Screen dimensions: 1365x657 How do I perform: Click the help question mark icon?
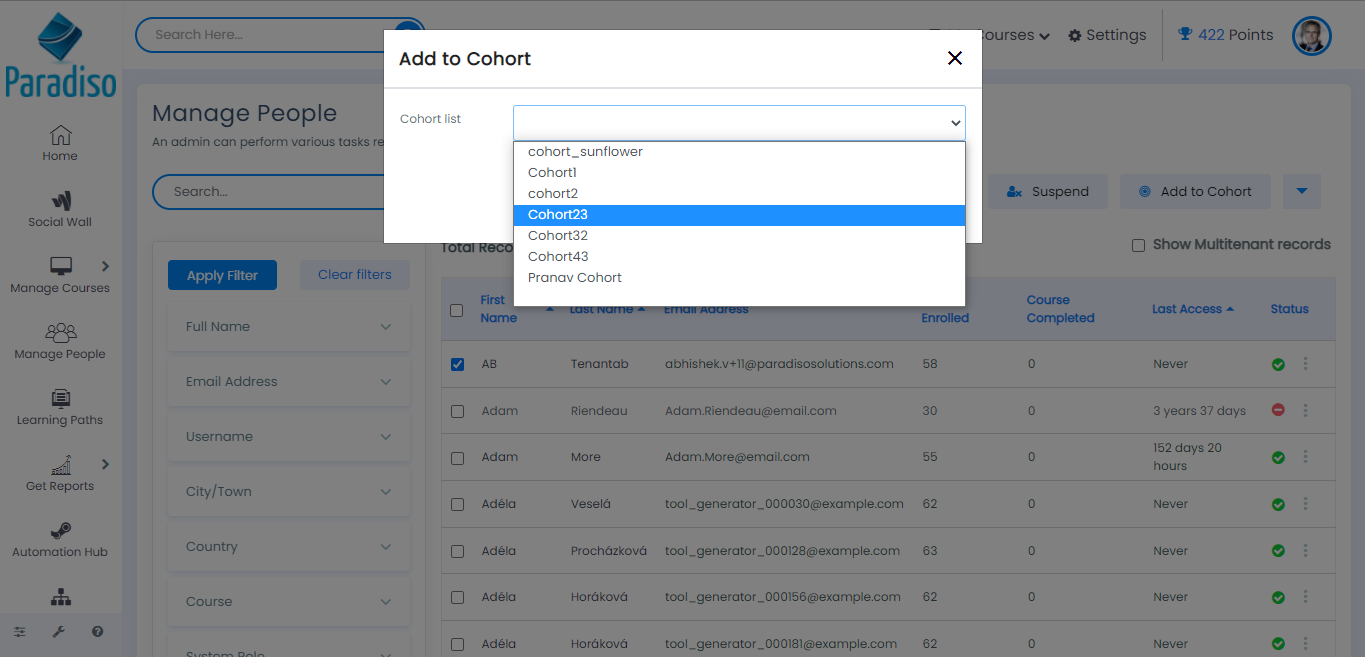97,632
